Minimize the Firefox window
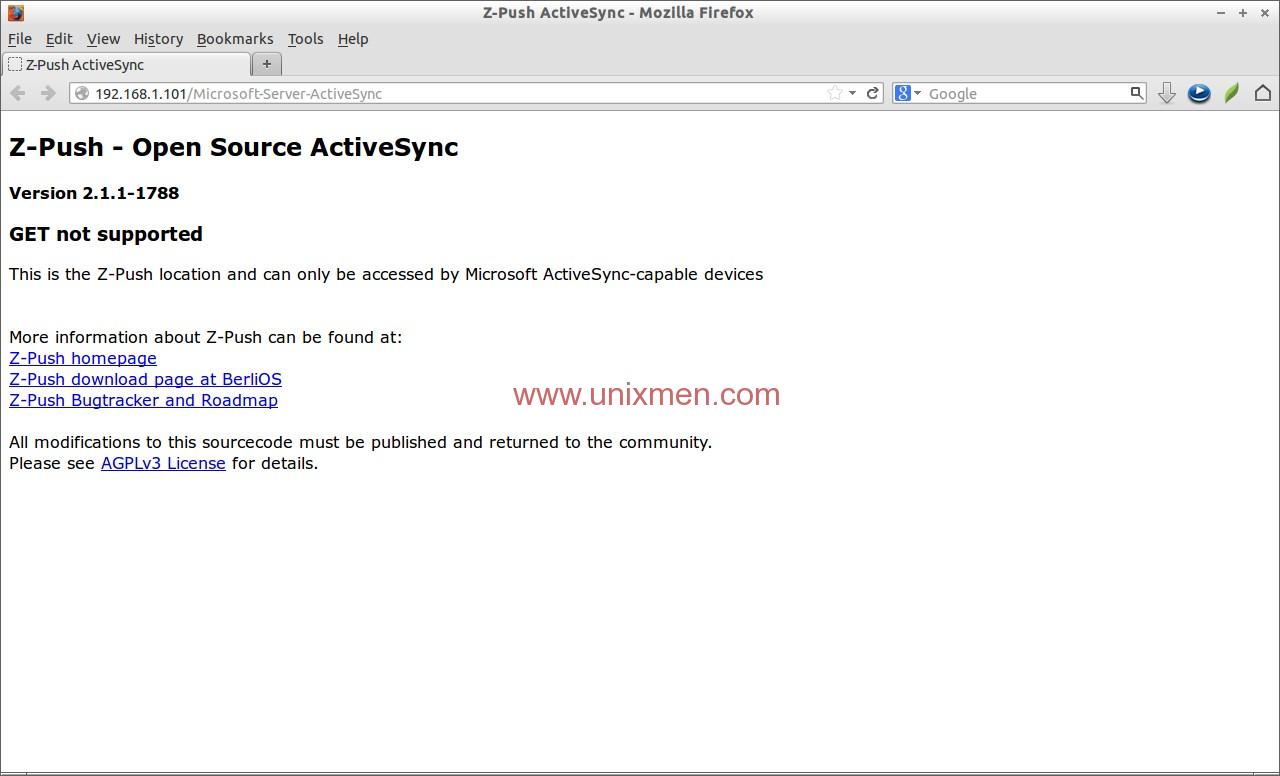 (x=1221, y=13)
